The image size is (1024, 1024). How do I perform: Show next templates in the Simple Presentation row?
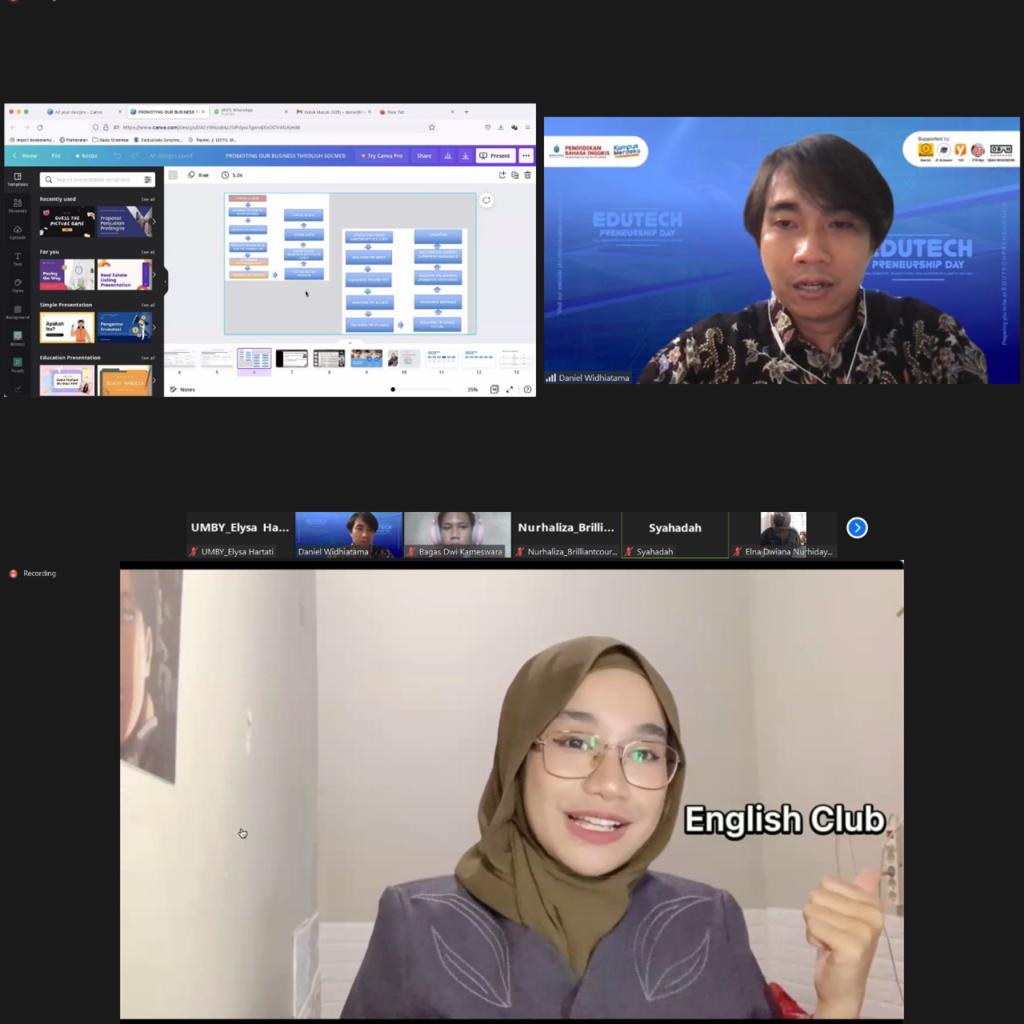click(x=154, y=327)
